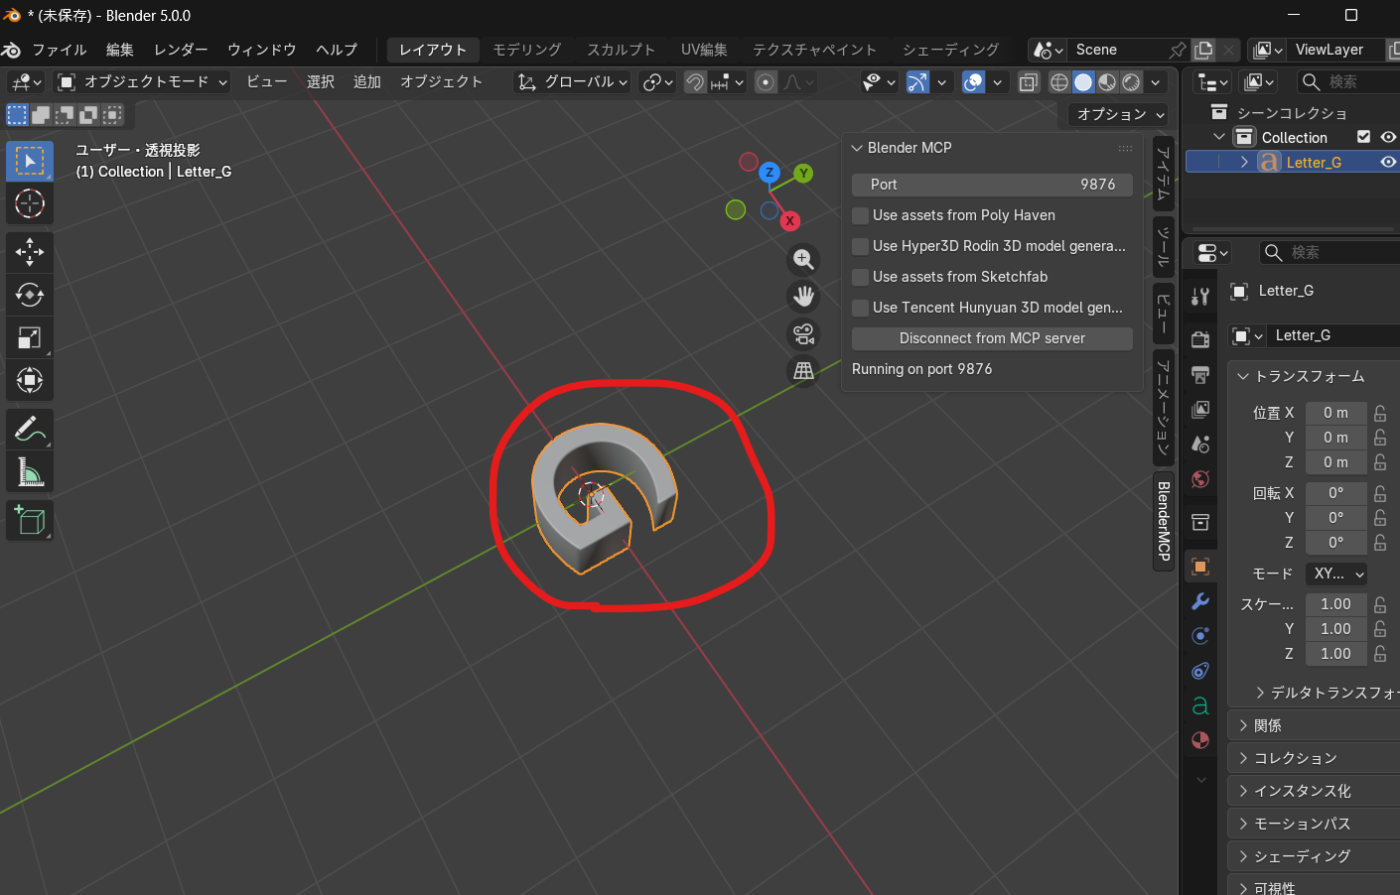Click Disconnect from MCP server button
Screen dimensions: 1400x895
991,339
